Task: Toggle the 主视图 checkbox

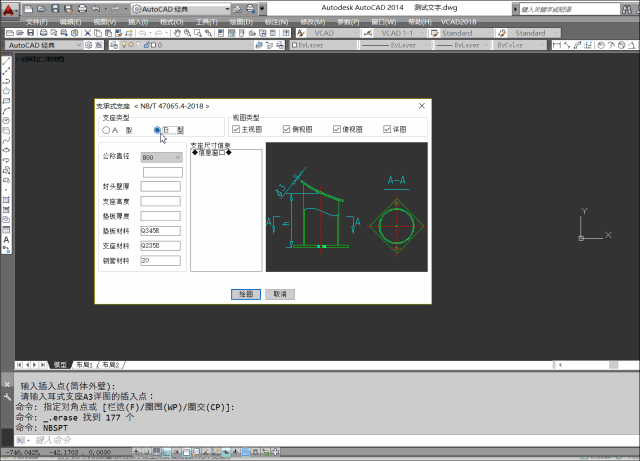Action: pyautogui.click(x=236, y=129)
